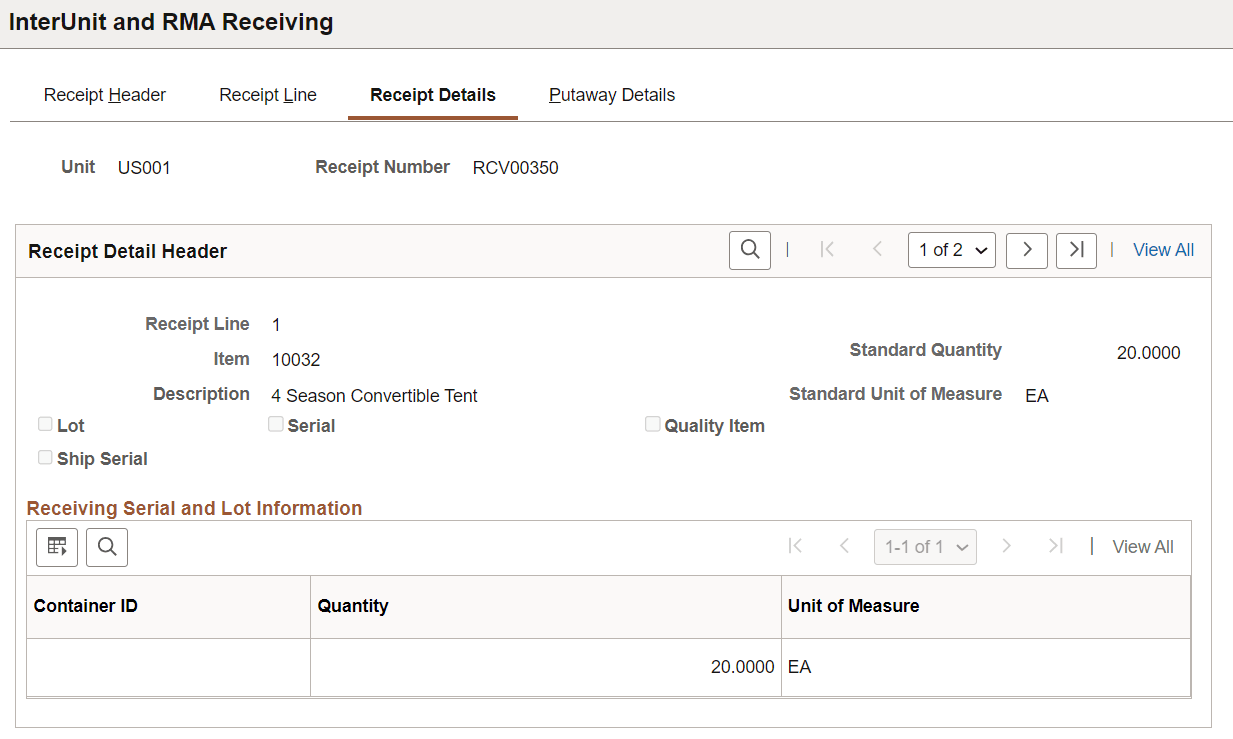Image resolution: width=1233 pixels, height=739 pixels.
Task: Open the Grid Action Menu for serial information
Action: tap(56, 547)
